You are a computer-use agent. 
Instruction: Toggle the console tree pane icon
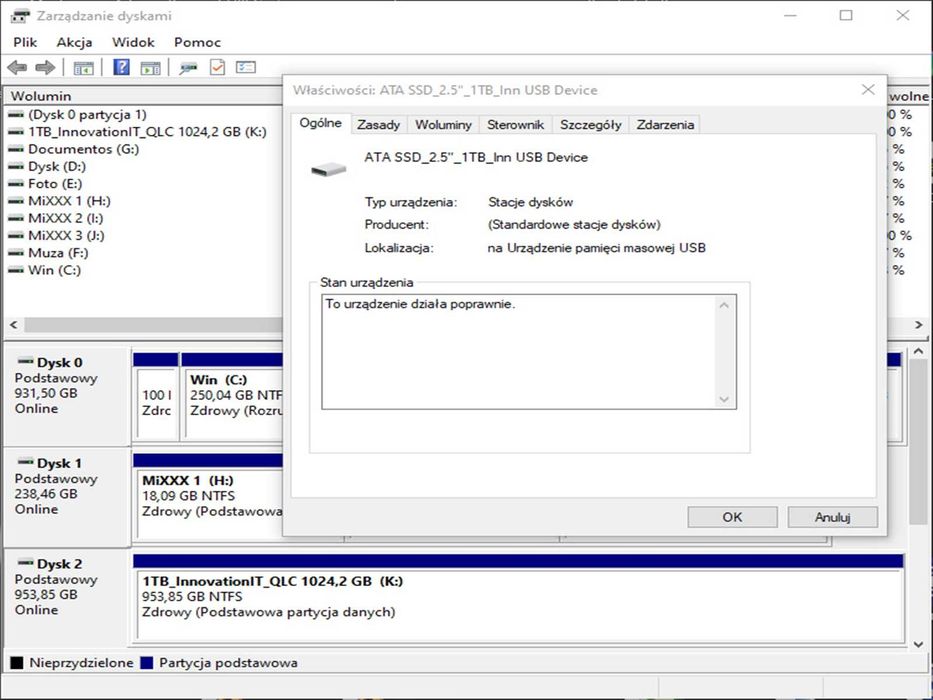point(83,67)
